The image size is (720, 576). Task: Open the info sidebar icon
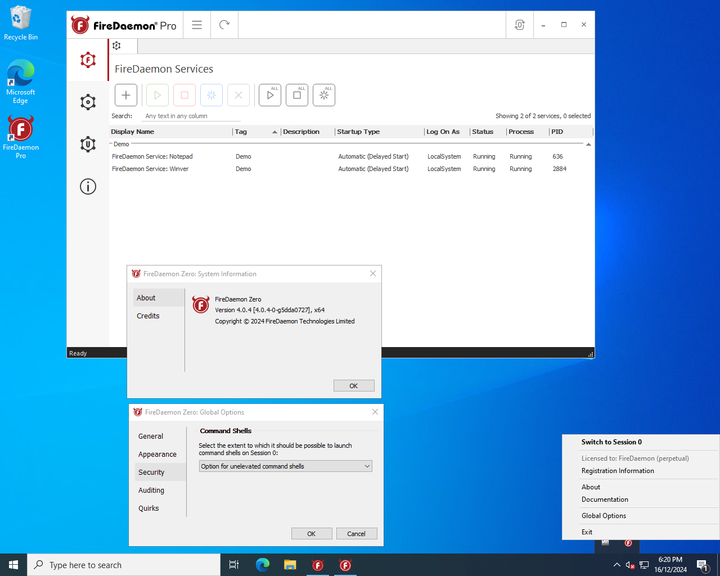(x=88, y=186)
